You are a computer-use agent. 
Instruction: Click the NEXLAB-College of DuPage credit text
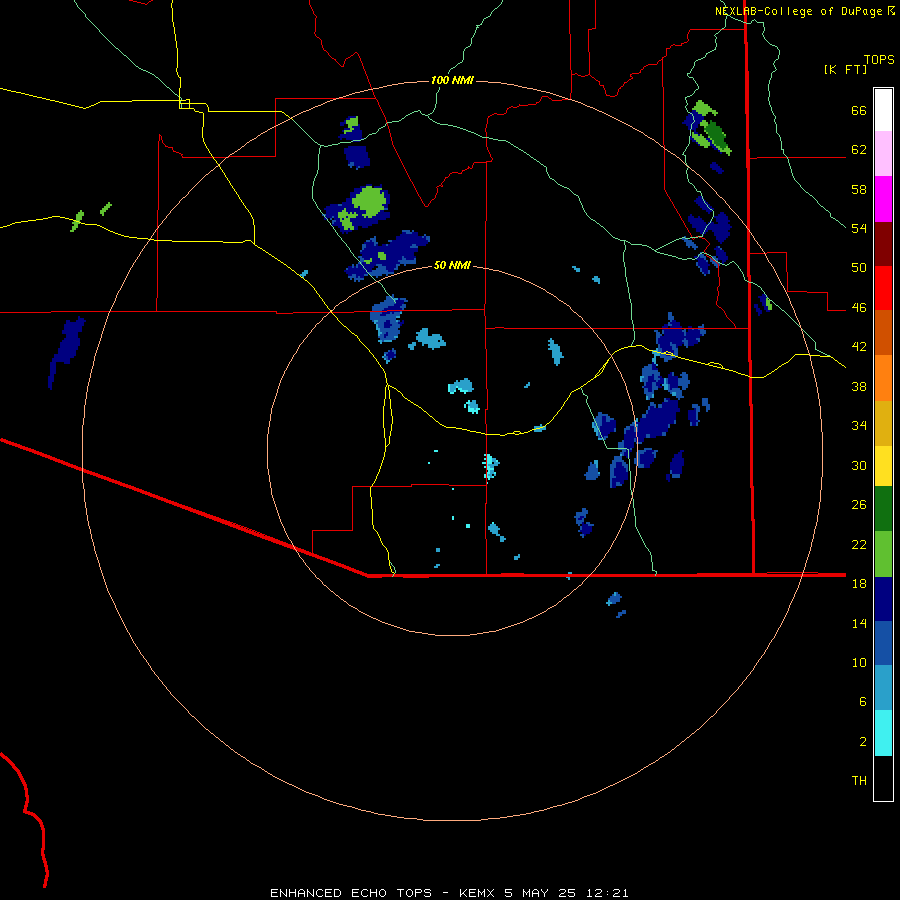click(x=799, y=11)
